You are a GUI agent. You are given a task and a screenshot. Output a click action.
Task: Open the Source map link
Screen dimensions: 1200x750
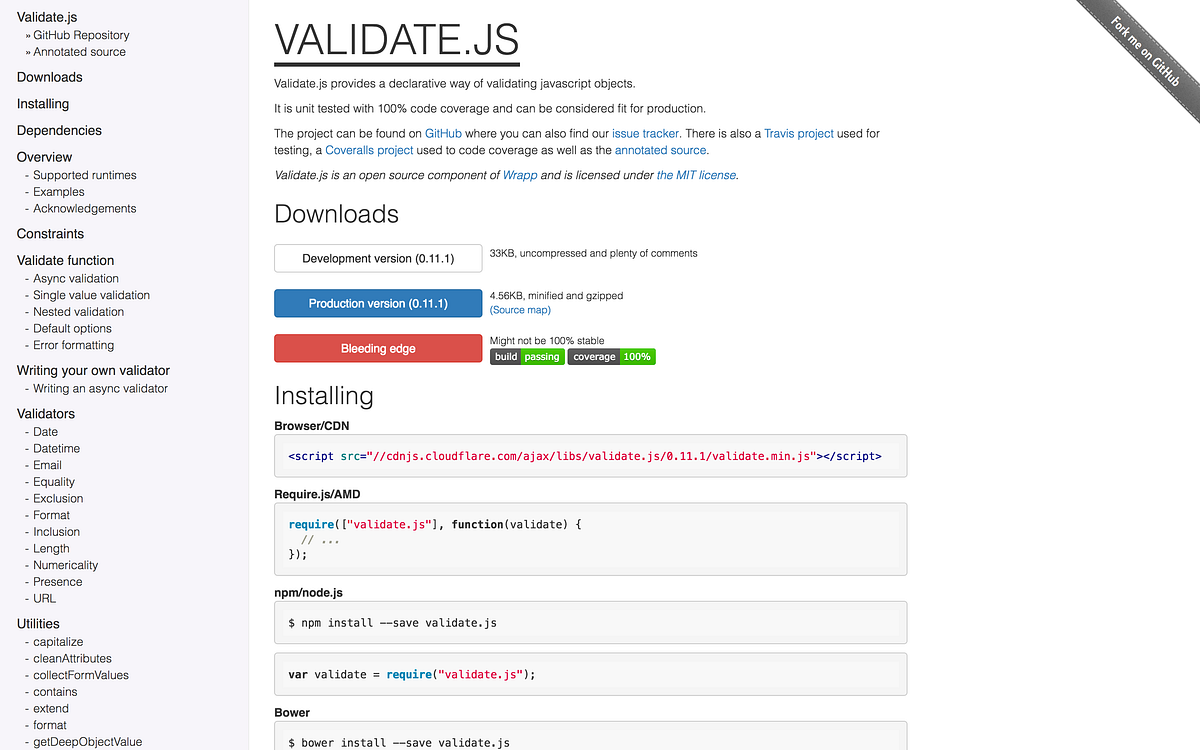coord(519,310)
